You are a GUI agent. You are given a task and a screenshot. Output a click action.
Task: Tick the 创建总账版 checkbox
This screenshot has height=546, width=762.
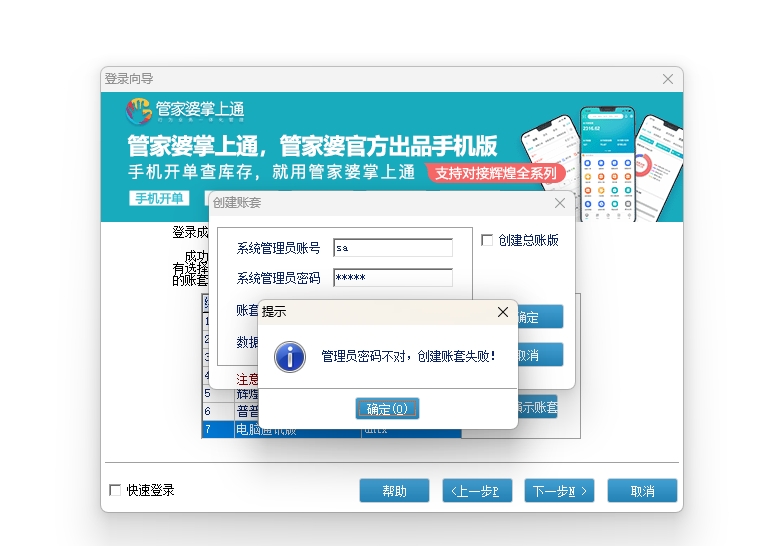point(487,240)
